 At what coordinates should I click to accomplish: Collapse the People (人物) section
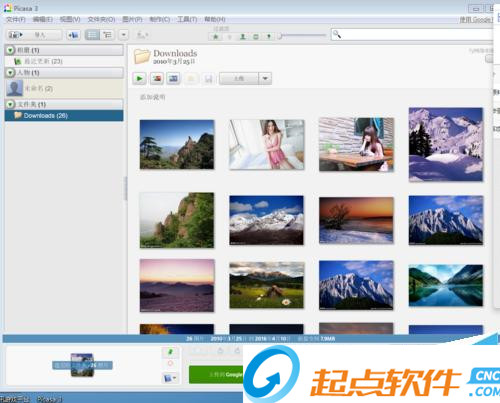pos(10,72)
